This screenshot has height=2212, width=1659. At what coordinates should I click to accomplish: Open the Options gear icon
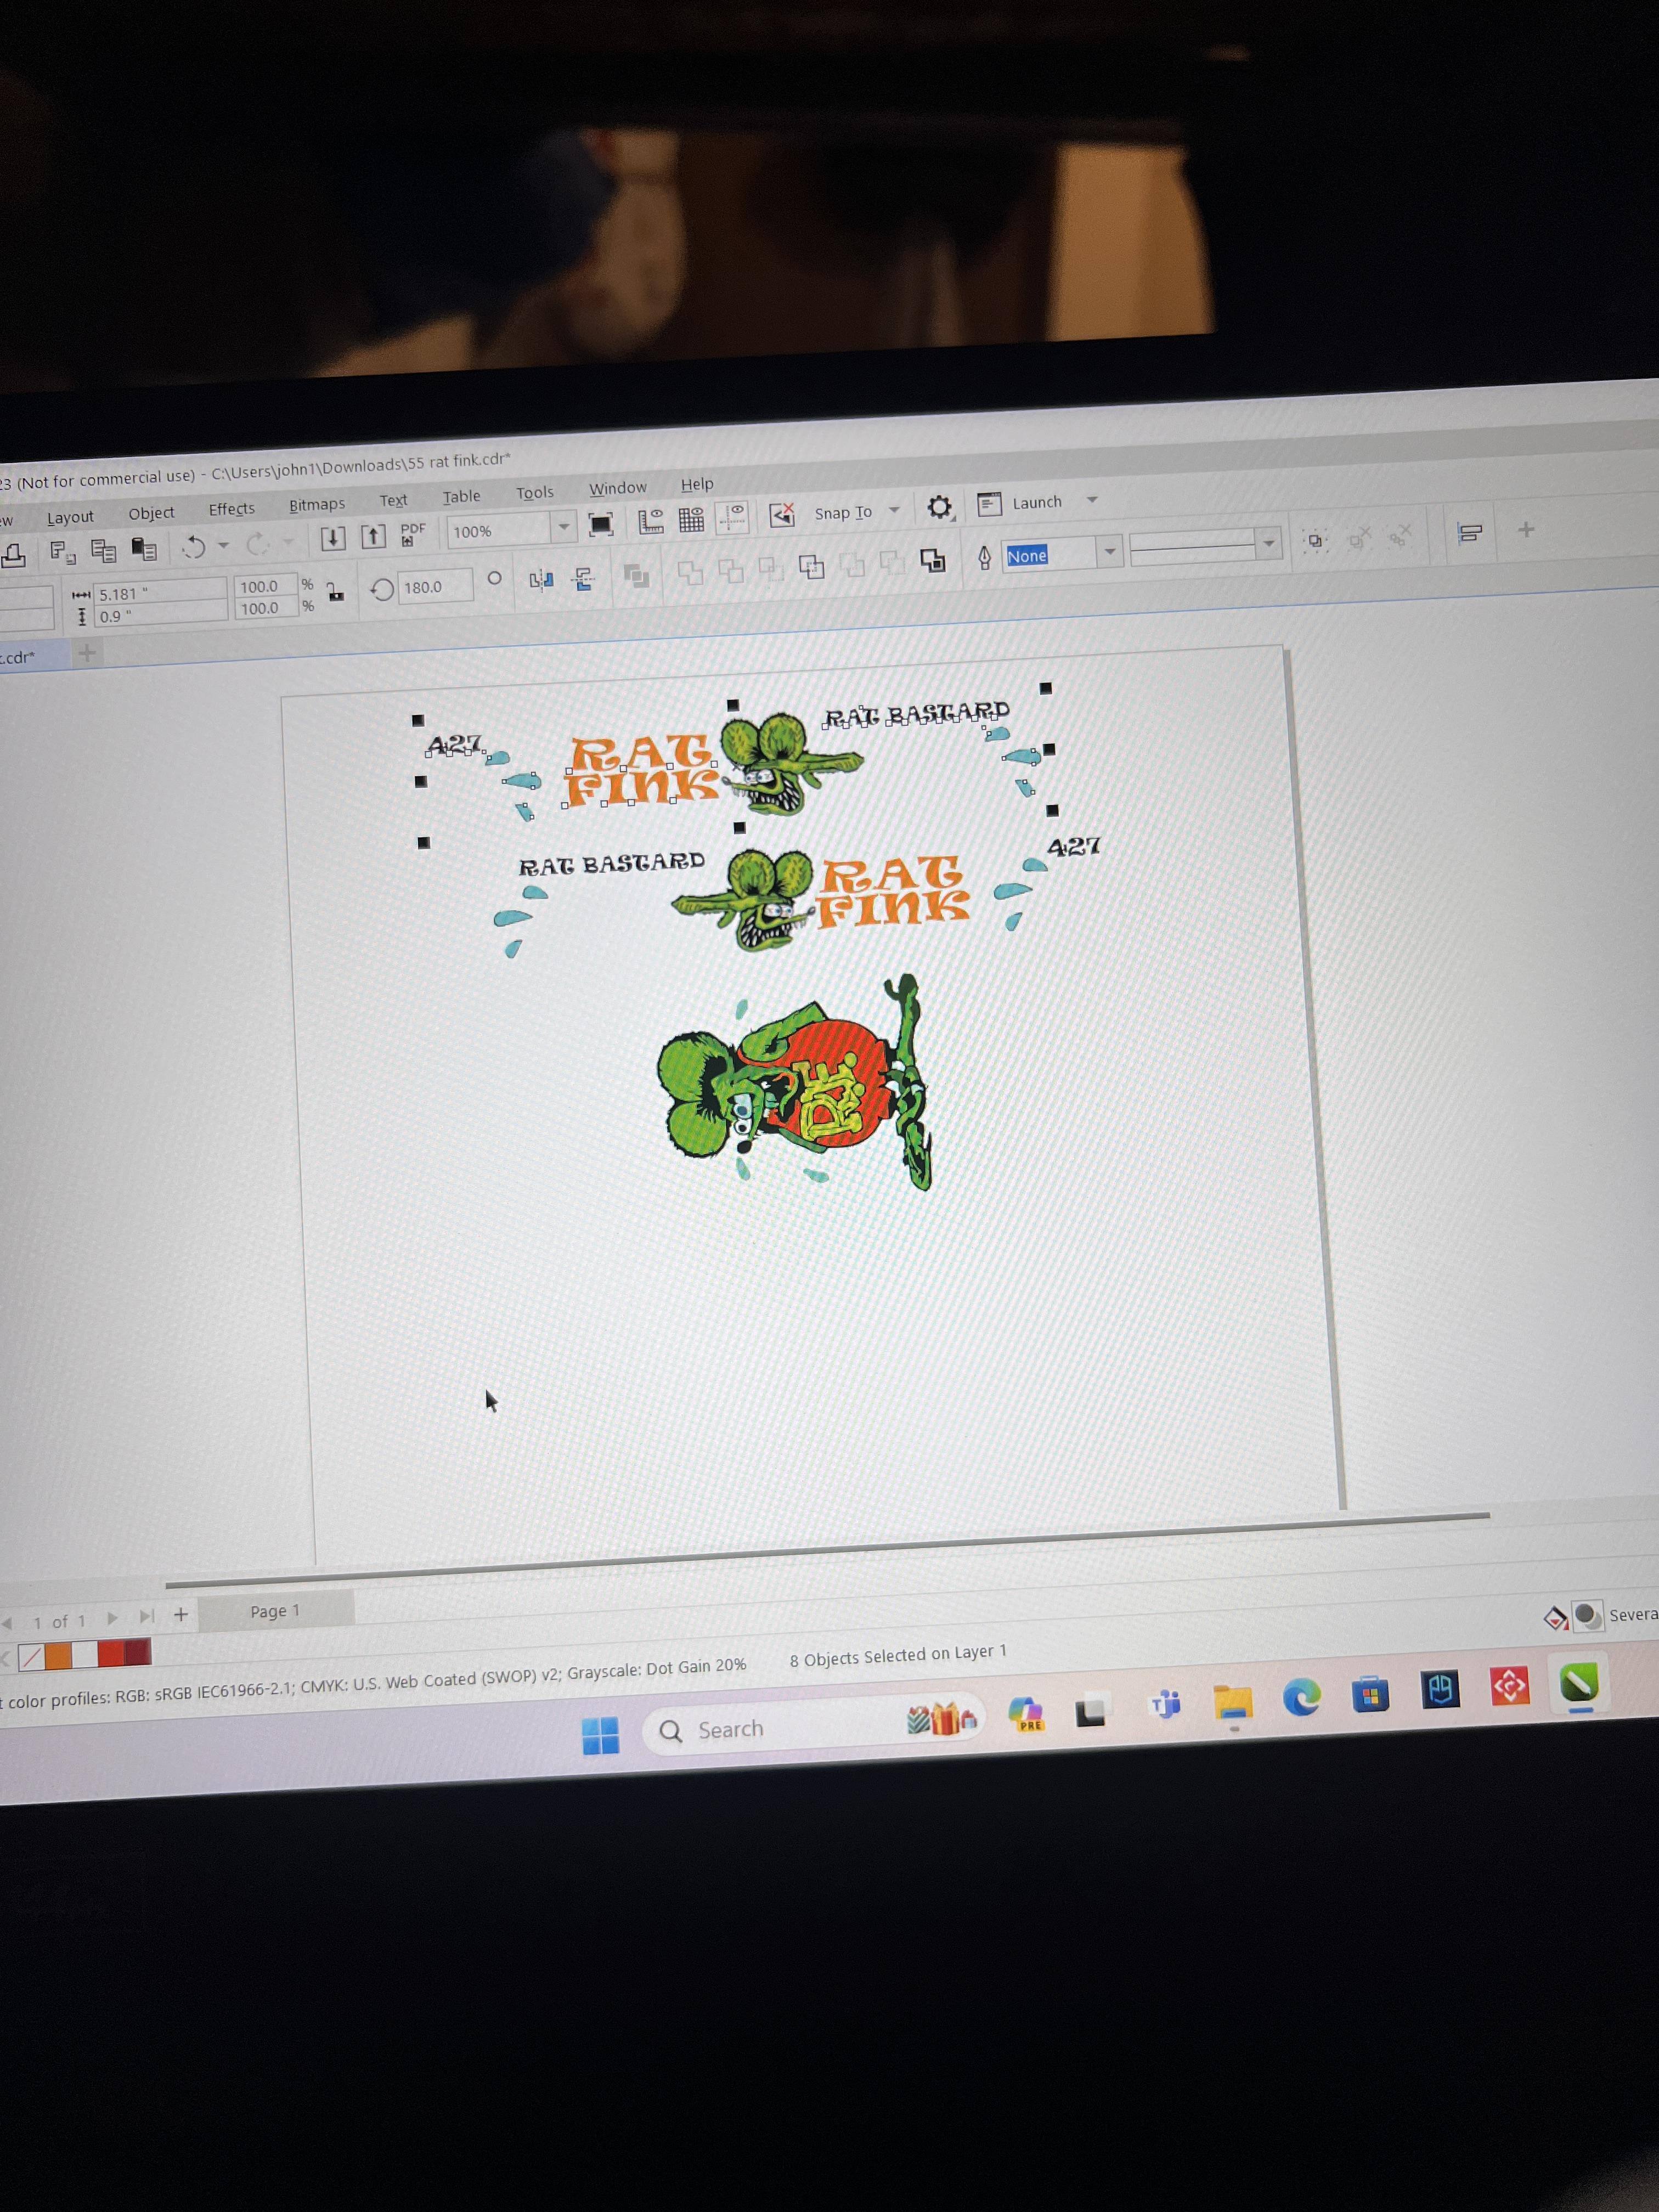(x=938, y=508)
